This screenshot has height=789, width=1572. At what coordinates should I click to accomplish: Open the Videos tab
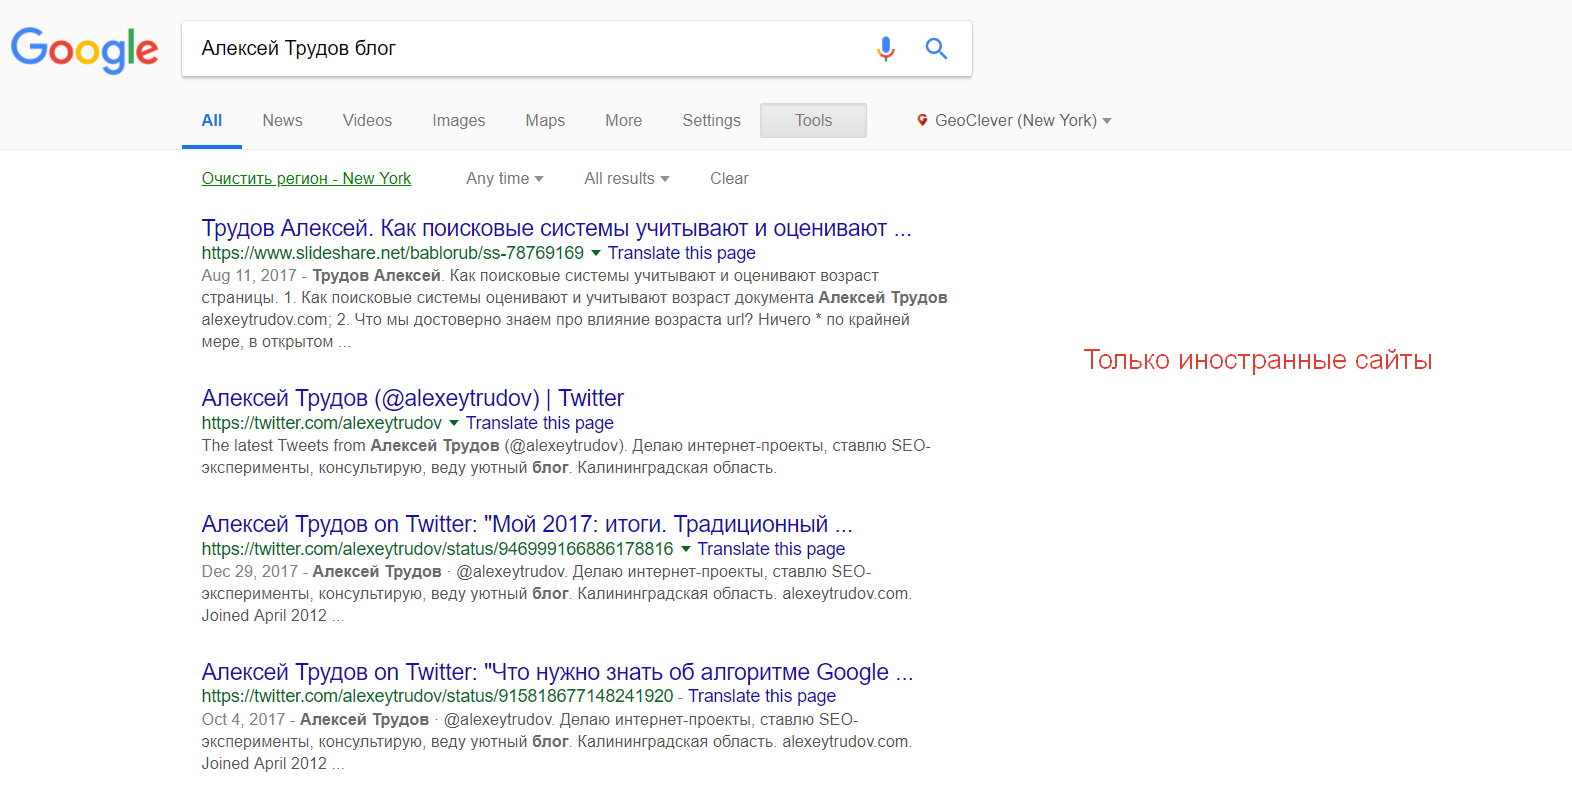click(367, 120)
